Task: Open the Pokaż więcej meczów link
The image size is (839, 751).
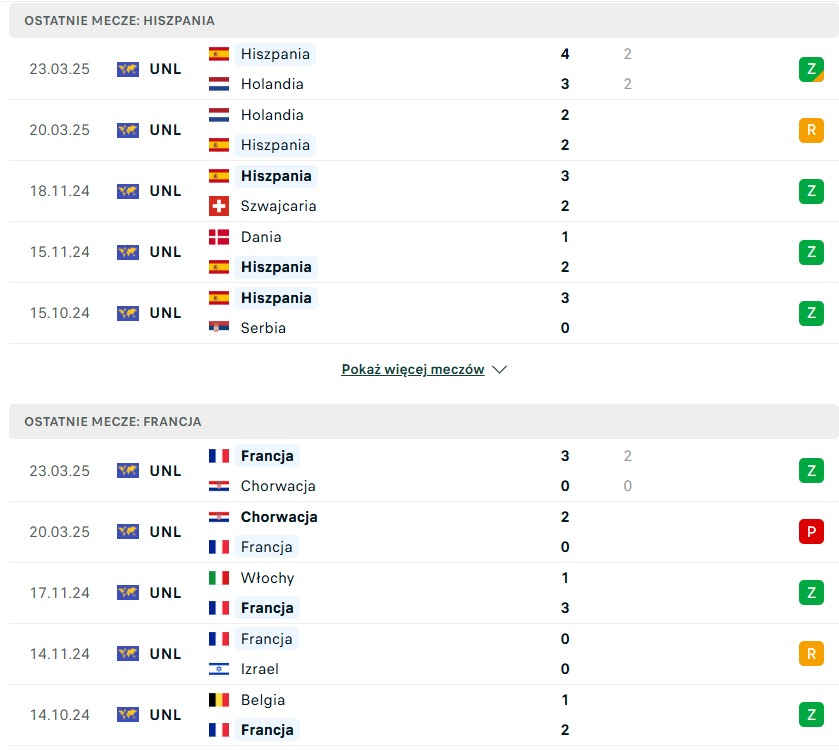Action: tap(413, 370)
